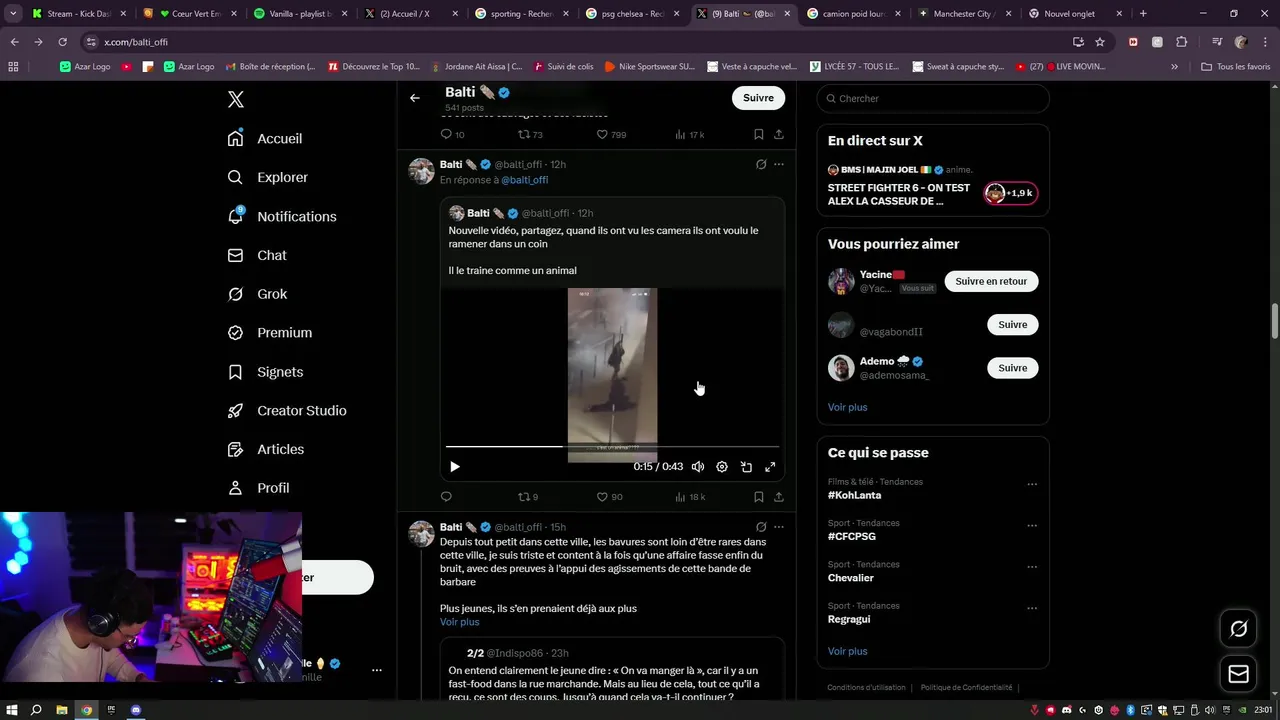Open Articles in sidebar
The height and width of the screenshot is (720, 1280).
266,450
